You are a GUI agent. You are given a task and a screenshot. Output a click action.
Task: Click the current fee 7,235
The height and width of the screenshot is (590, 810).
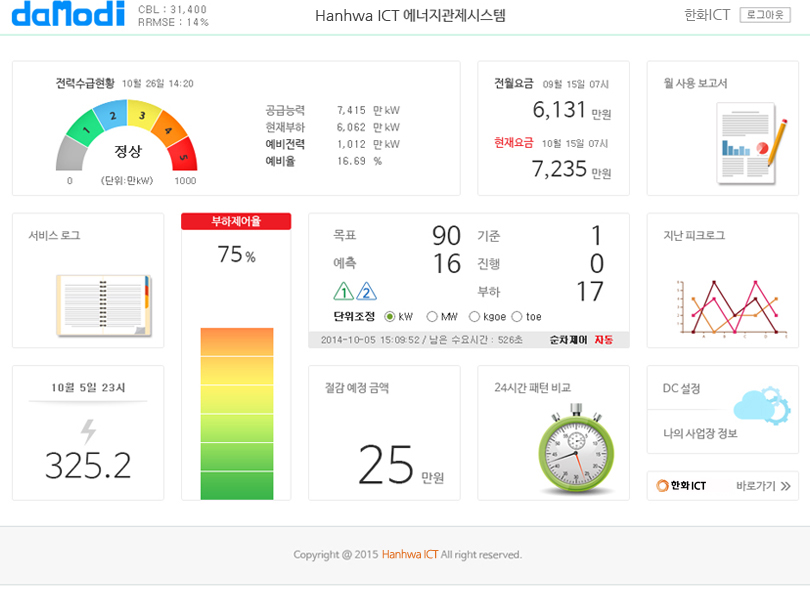point(559,169)
